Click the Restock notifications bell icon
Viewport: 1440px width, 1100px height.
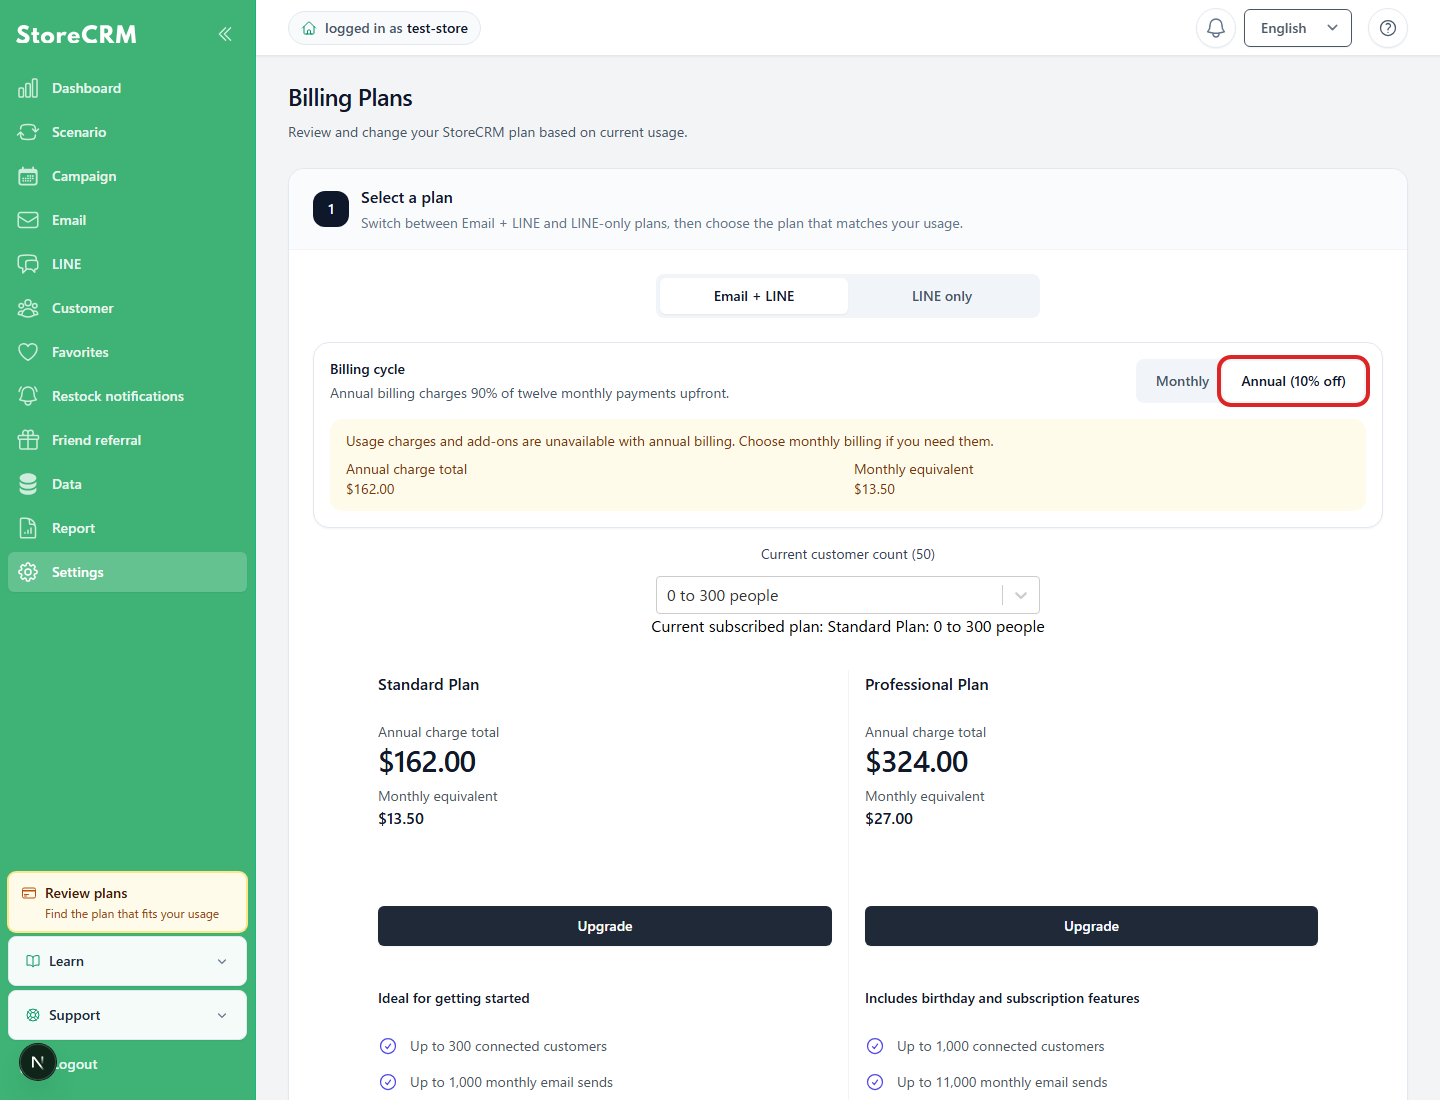click(28, 396)
